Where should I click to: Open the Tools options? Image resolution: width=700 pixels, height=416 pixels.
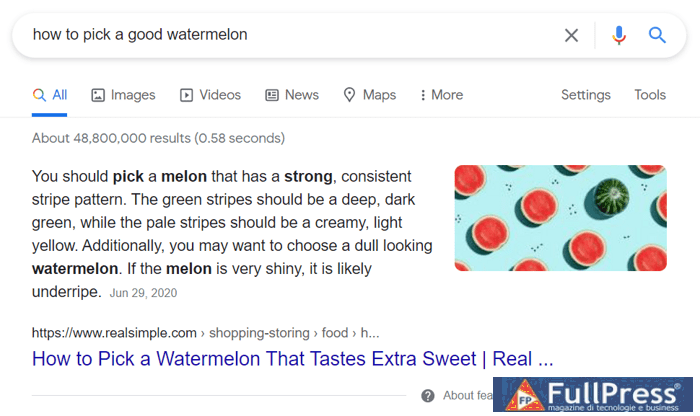coord(650,95)
